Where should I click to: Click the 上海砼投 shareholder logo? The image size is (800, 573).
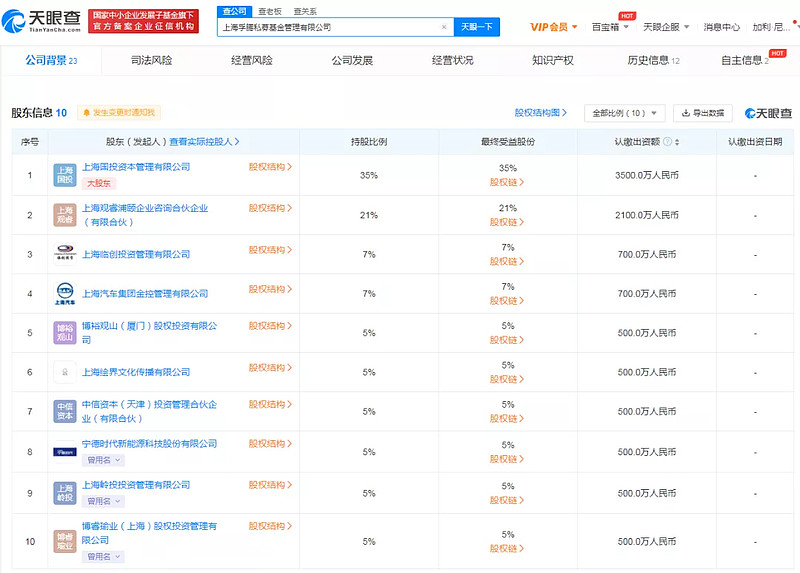(65, 493)
